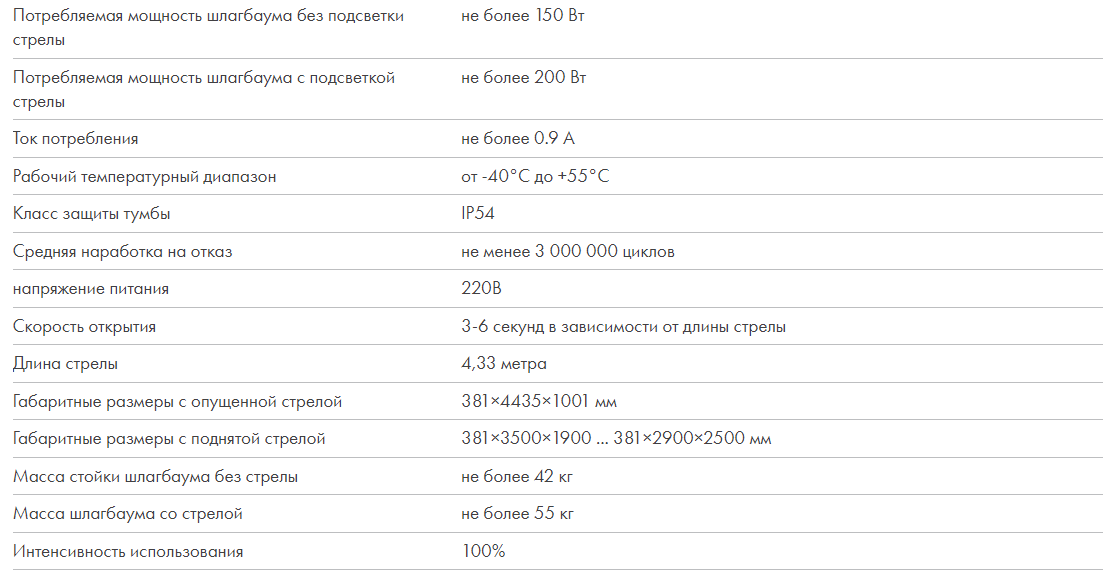
Task: Click the 'не более 0.9 А' current value
Action: (x=517, y=139)
